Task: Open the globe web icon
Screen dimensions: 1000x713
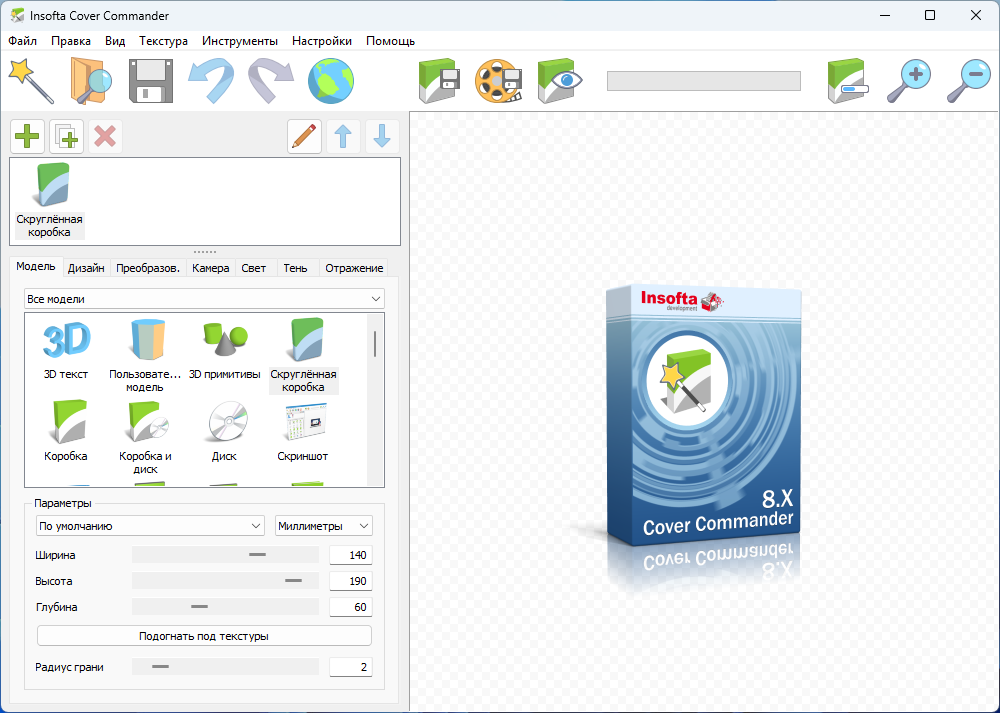Action: pyautogui.click(x=330, y=80)
